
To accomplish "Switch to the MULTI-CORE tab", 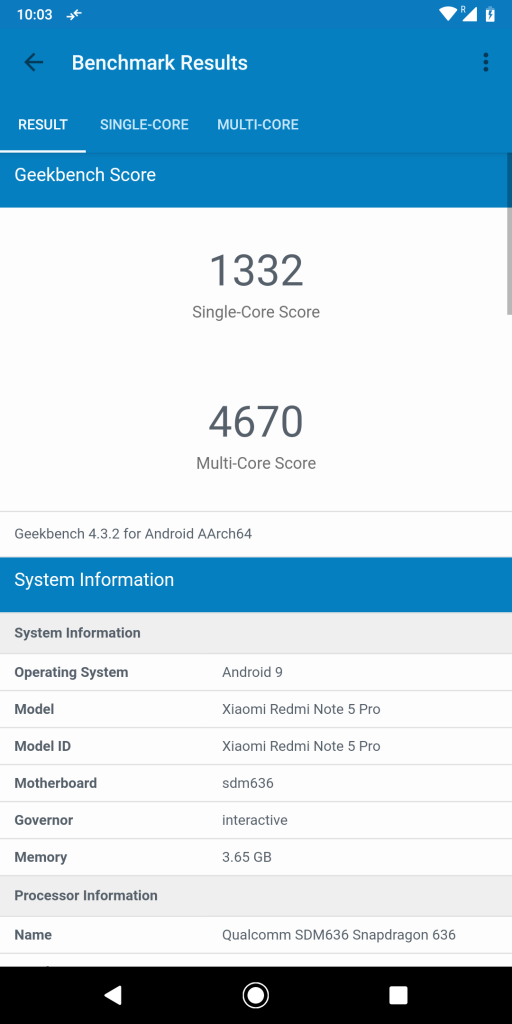I will coord(258,125).
